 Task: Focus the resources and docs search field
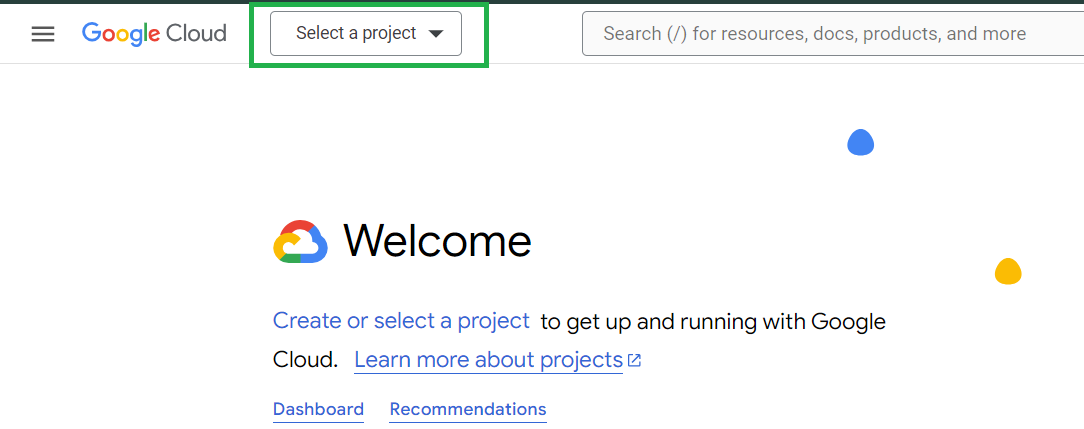pos(832,34)
